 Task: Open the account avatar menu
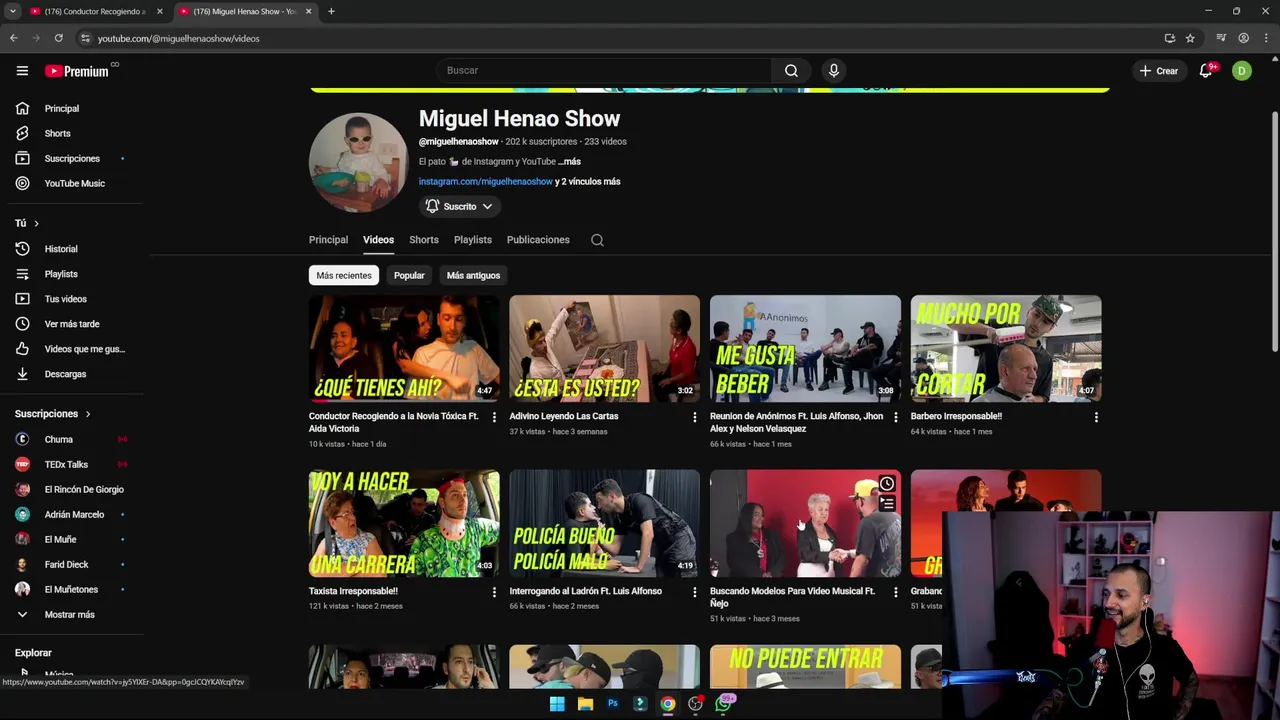point(1242,70)
